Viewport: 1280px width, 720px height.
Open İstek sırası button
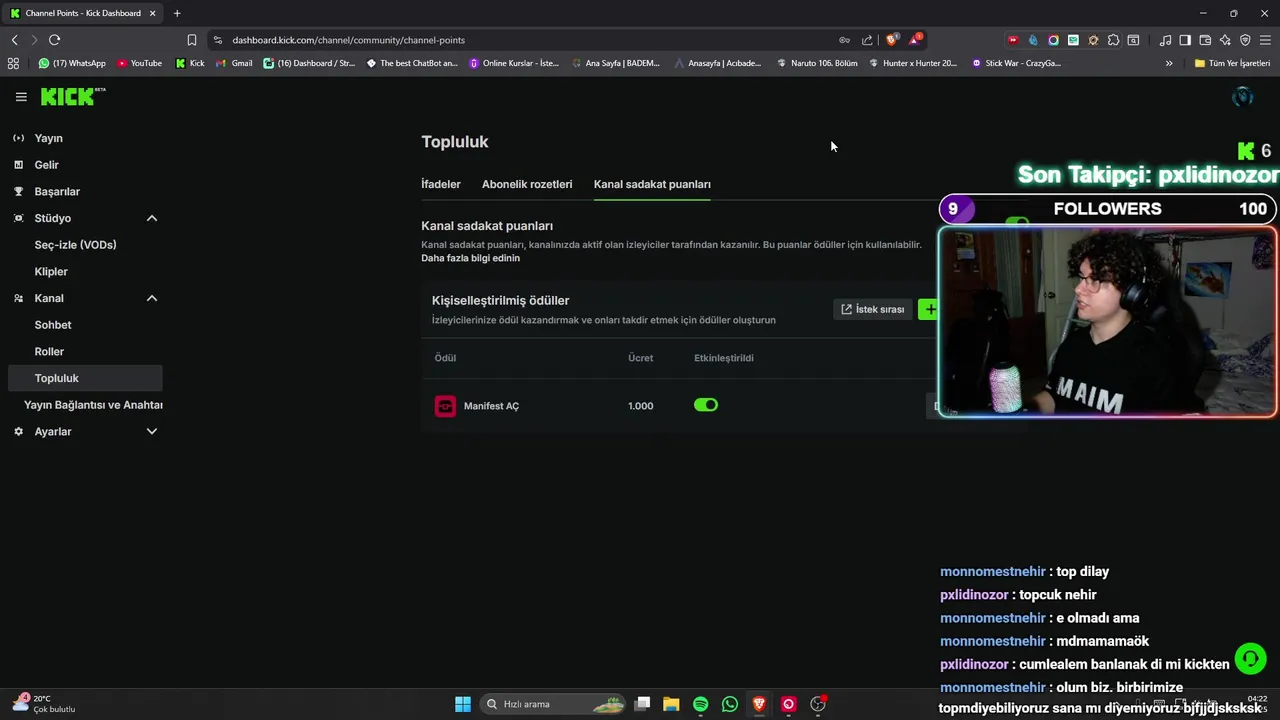pyautogui.click(x=872, y=309)
